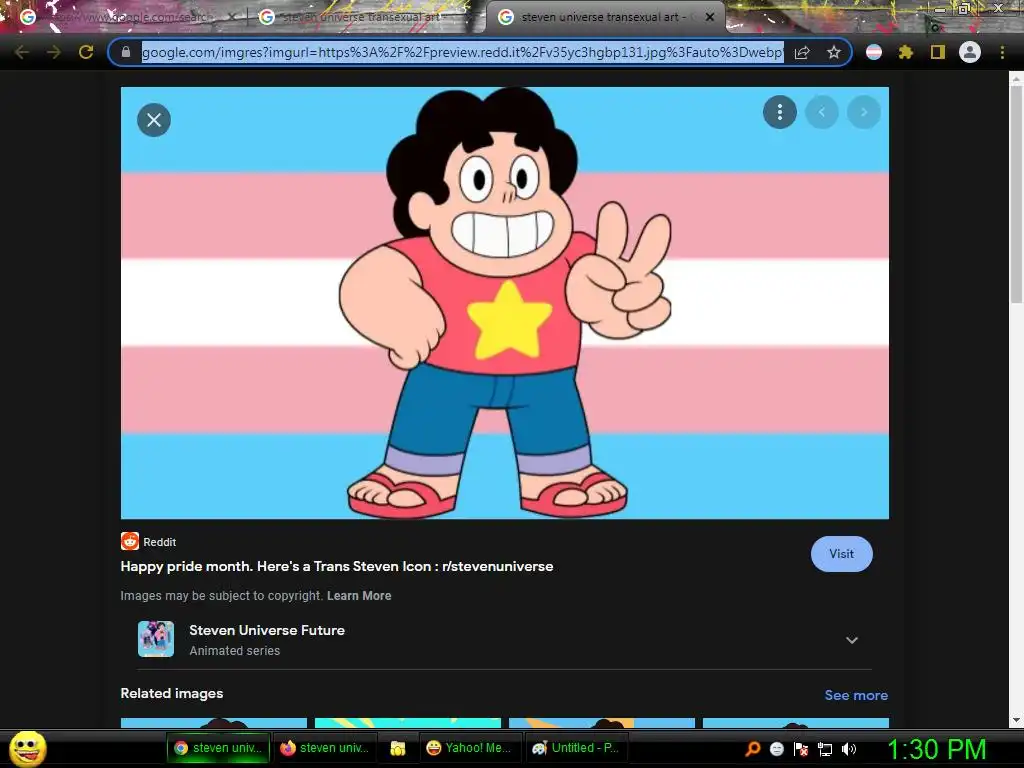
Task: Click the 'Animated series' subtitle
Action: tap(234, 650)
